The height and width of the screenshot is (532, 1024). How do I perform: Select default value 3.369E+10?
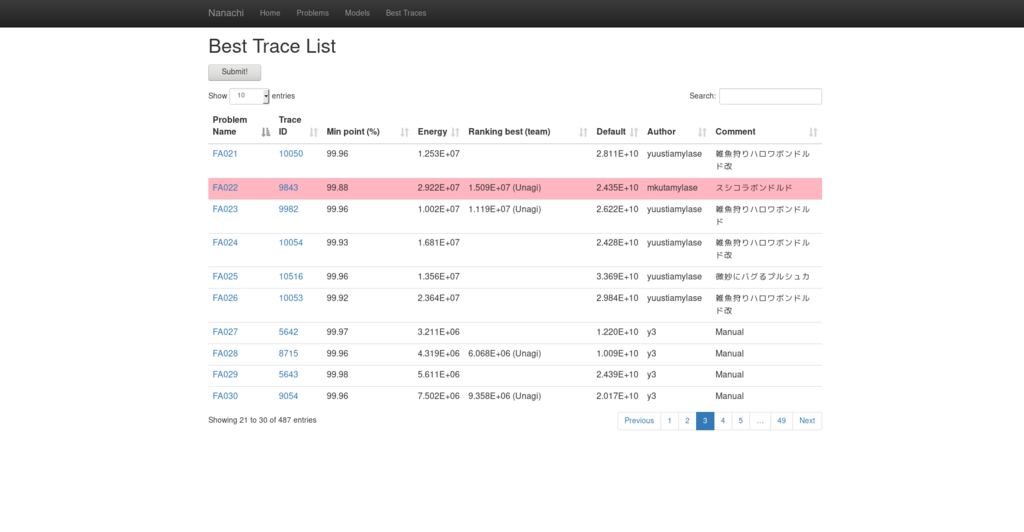point(617,277)
